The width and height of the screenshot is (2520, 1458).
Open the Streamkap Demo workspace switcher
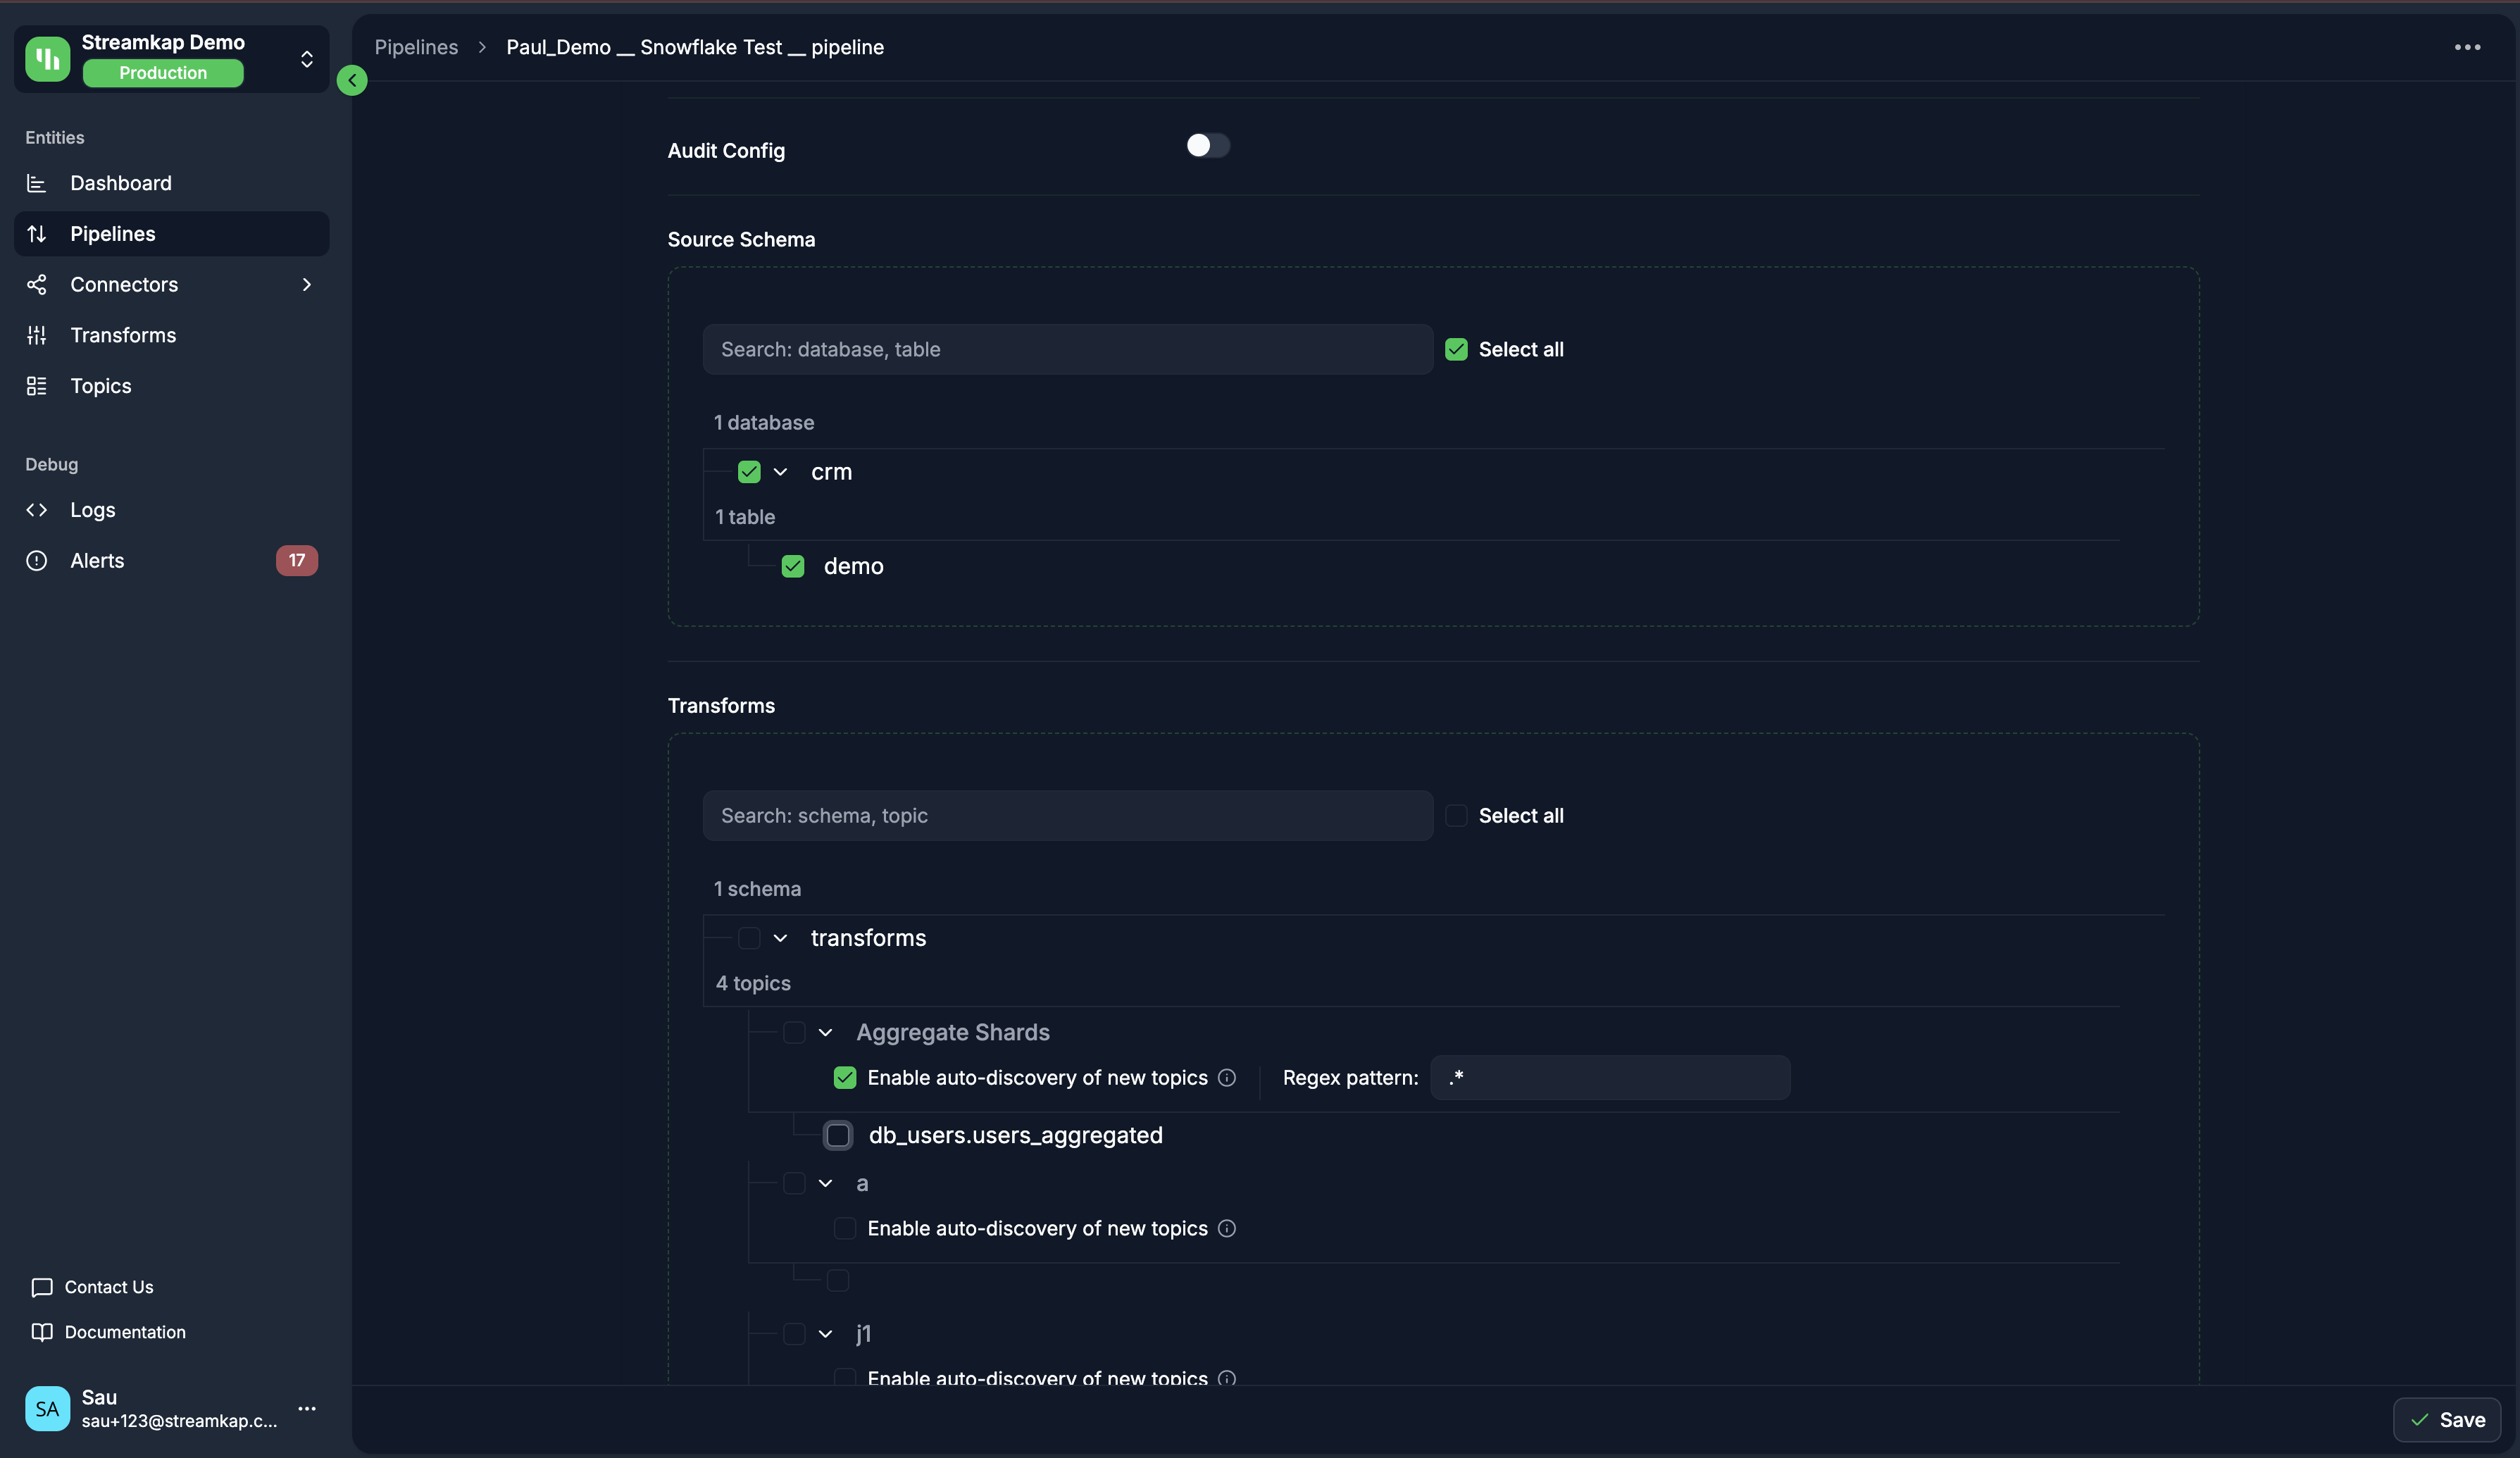click(x=306, y=59)
